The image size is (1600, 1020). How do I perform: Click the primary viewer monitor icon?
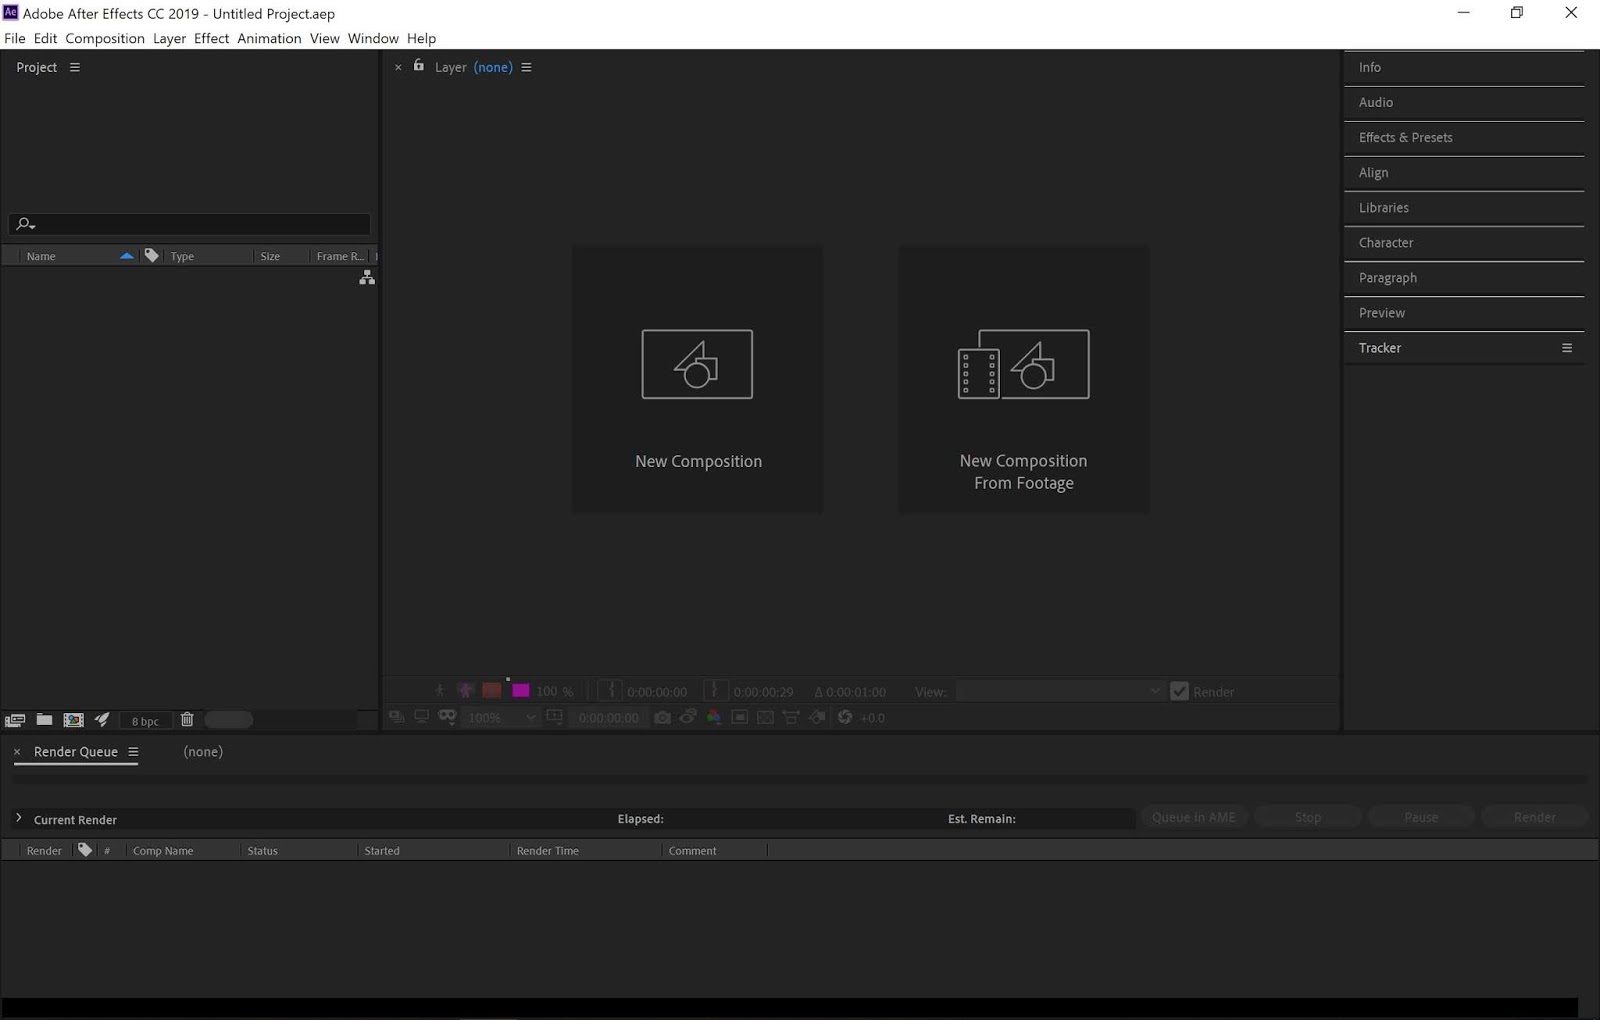tap(422, 717)
